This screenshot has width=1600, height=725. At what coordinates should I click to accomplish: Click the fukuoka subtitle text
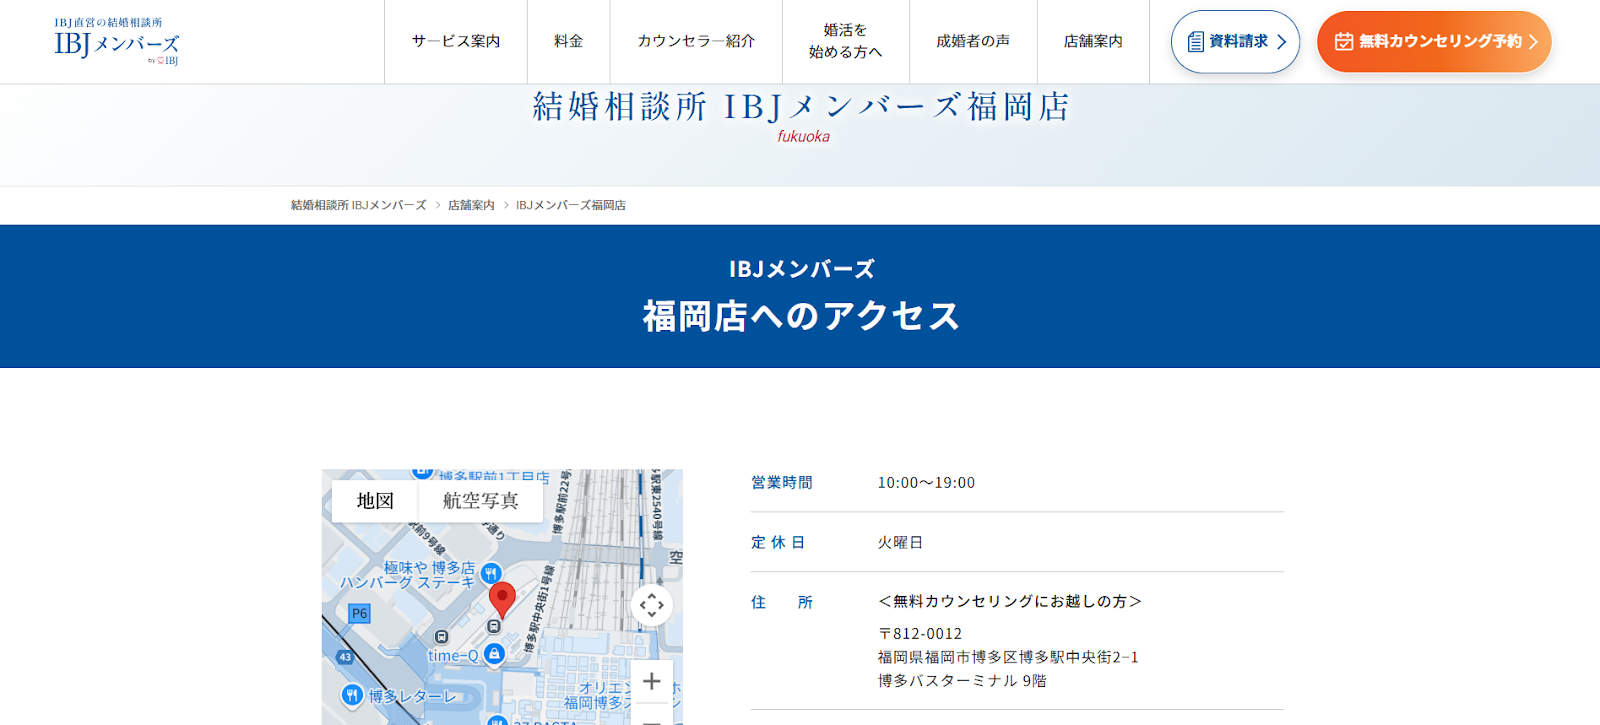804,137
